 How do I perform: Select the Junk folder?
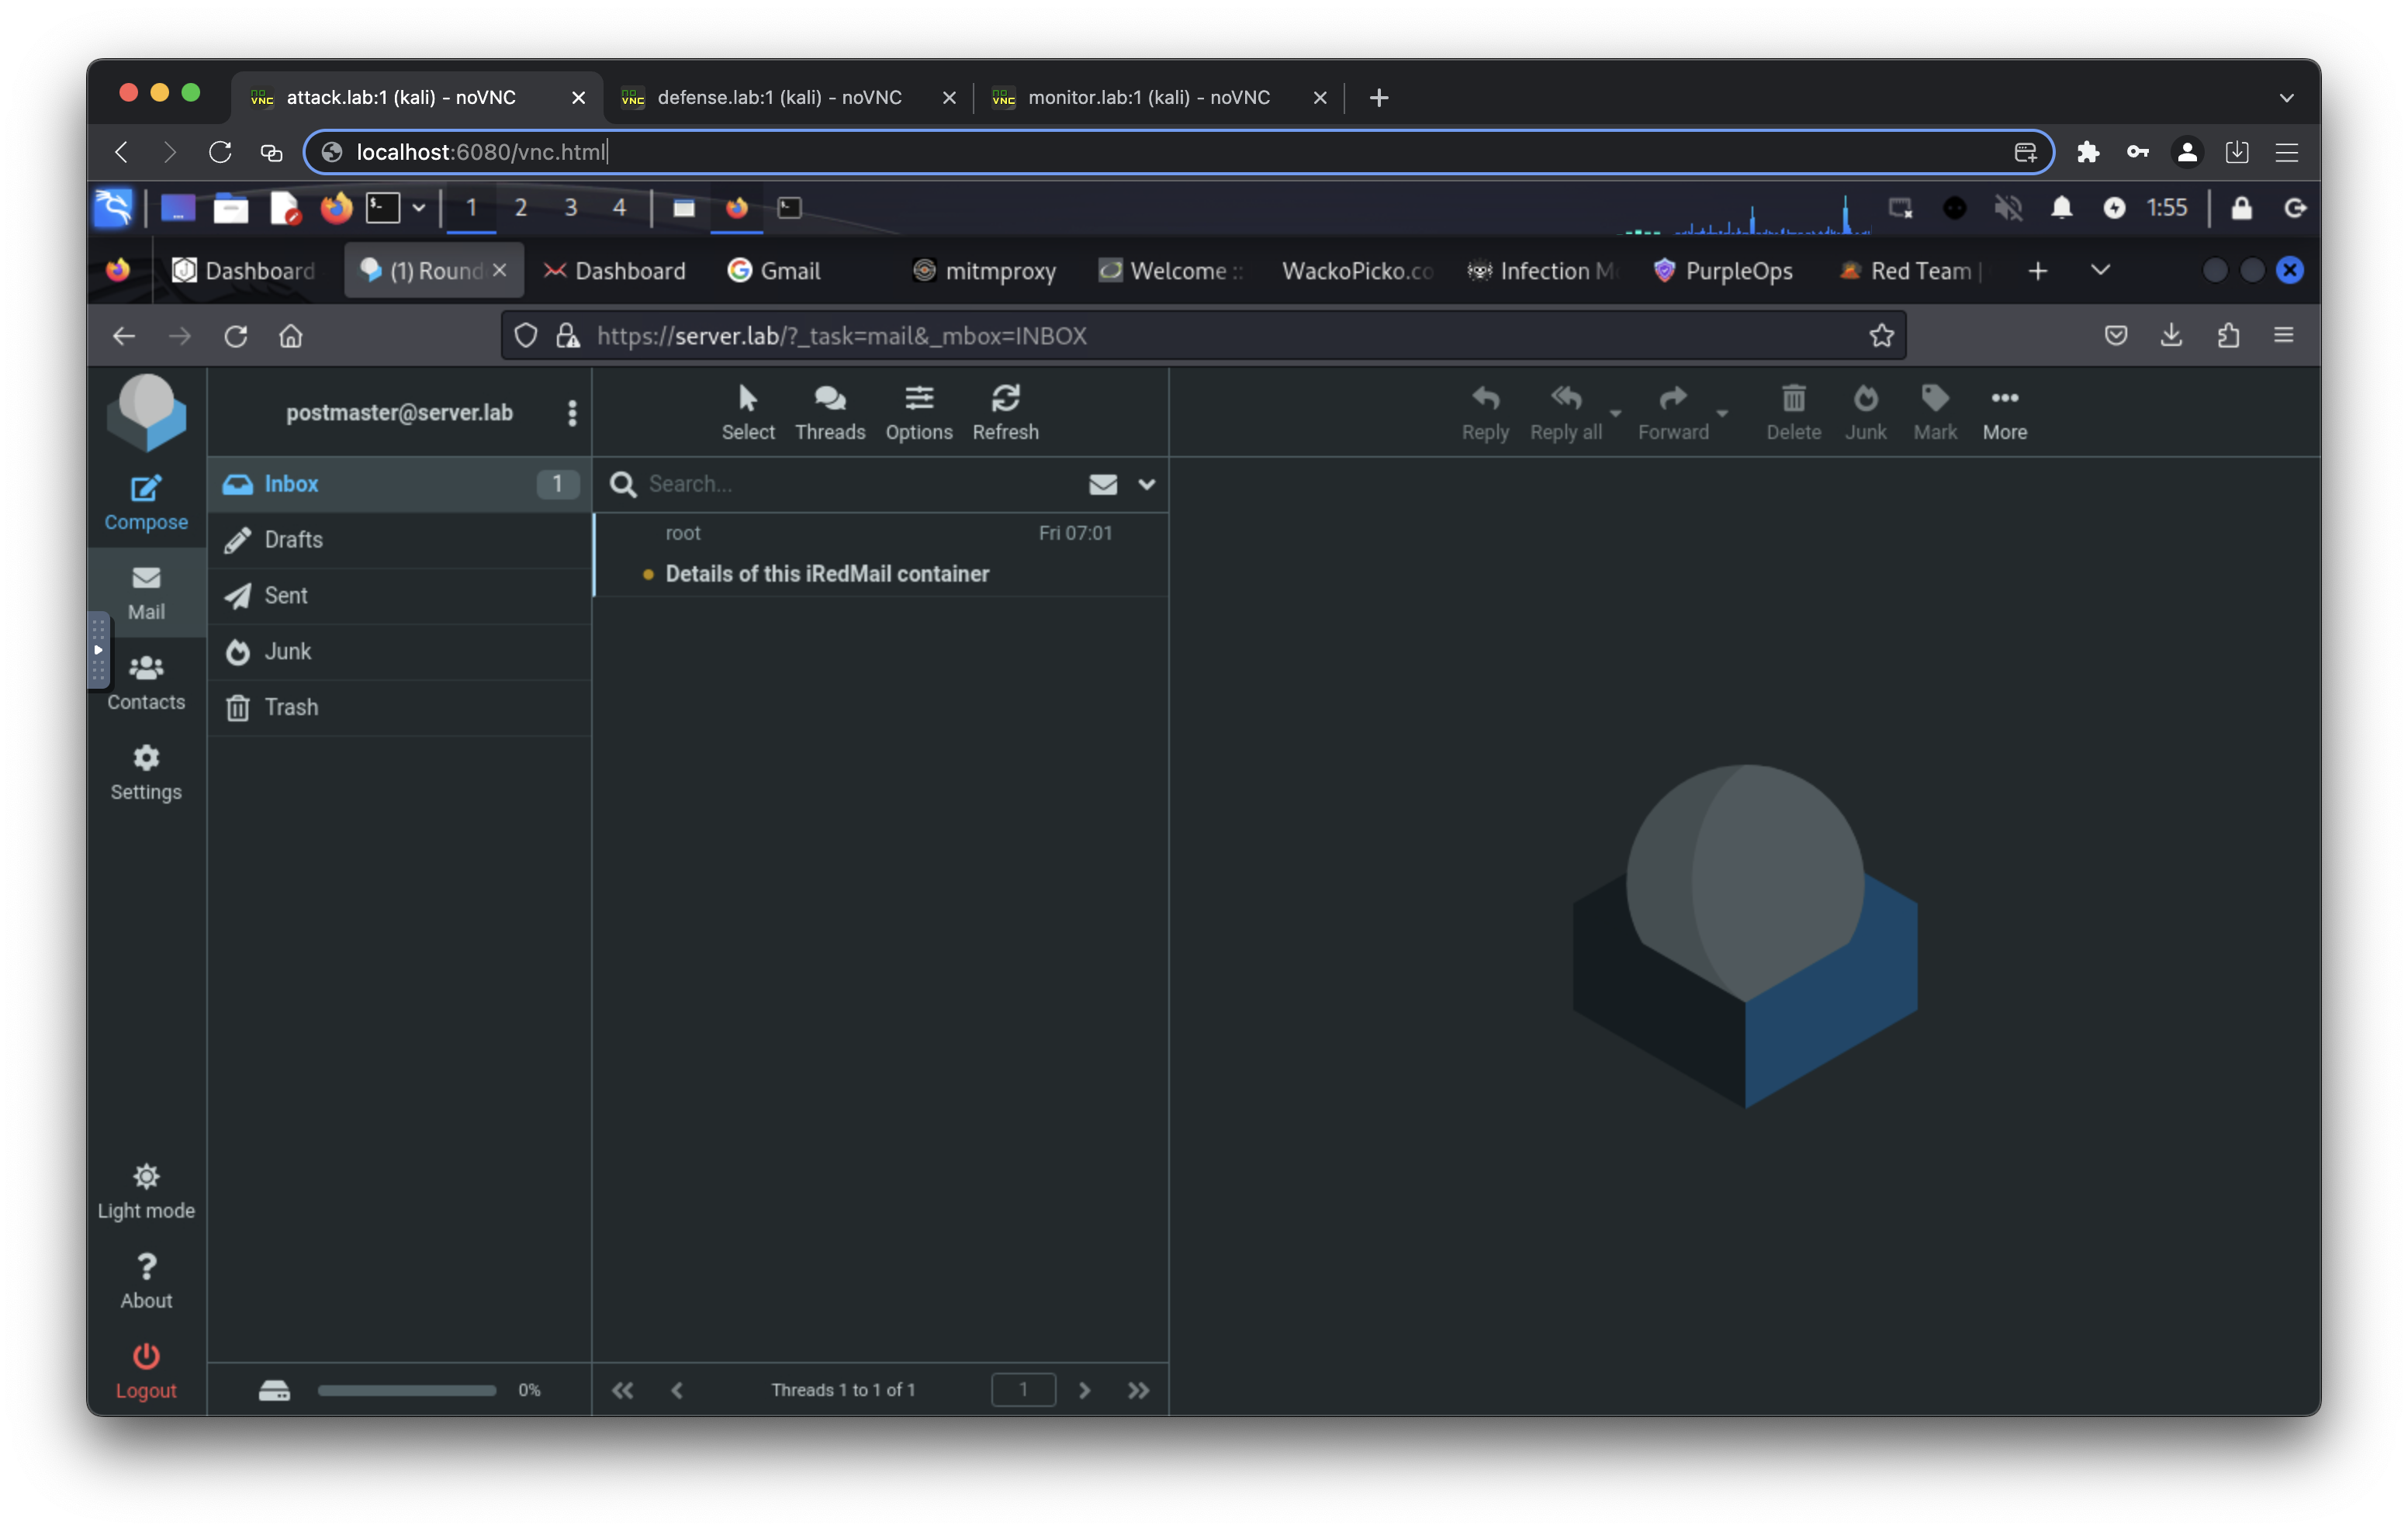(x=288, y=651)
